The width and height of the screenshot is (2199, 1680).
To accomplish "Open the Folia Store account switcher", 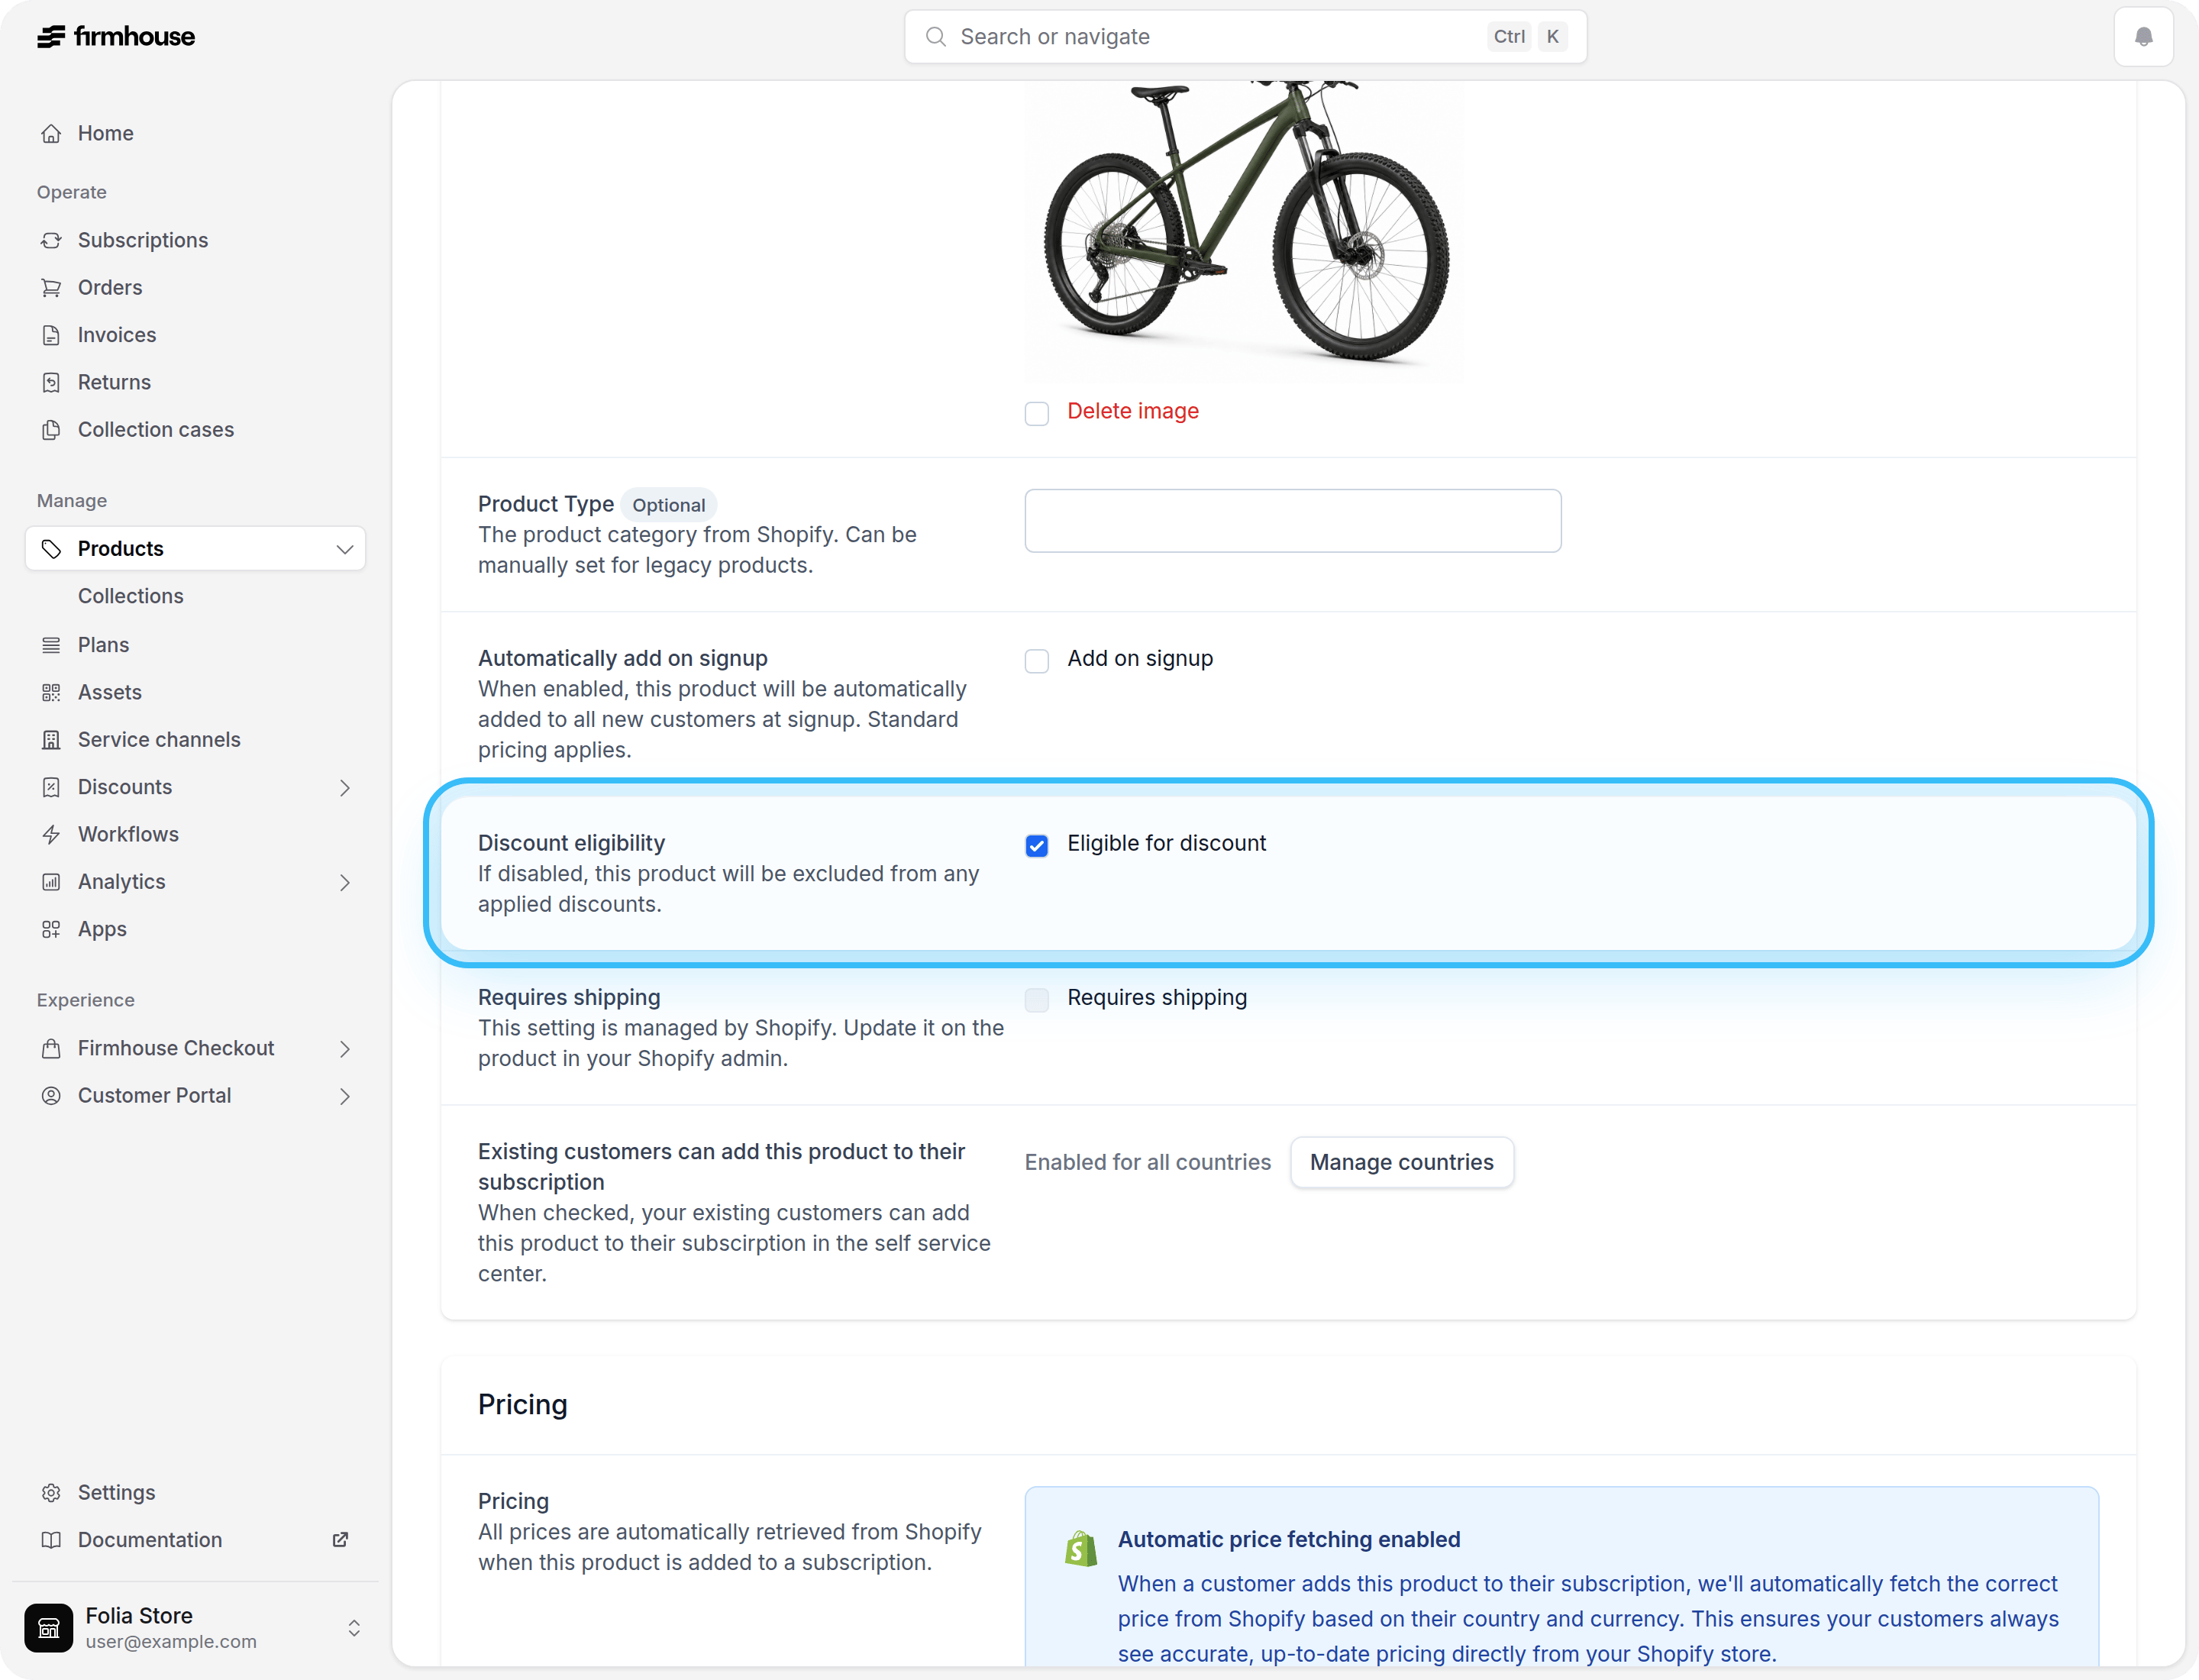I will point(354,1628).
